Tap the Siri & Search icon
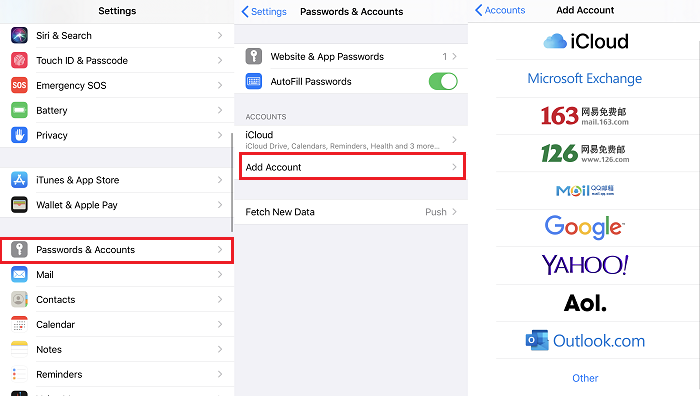 coord(19,35)
